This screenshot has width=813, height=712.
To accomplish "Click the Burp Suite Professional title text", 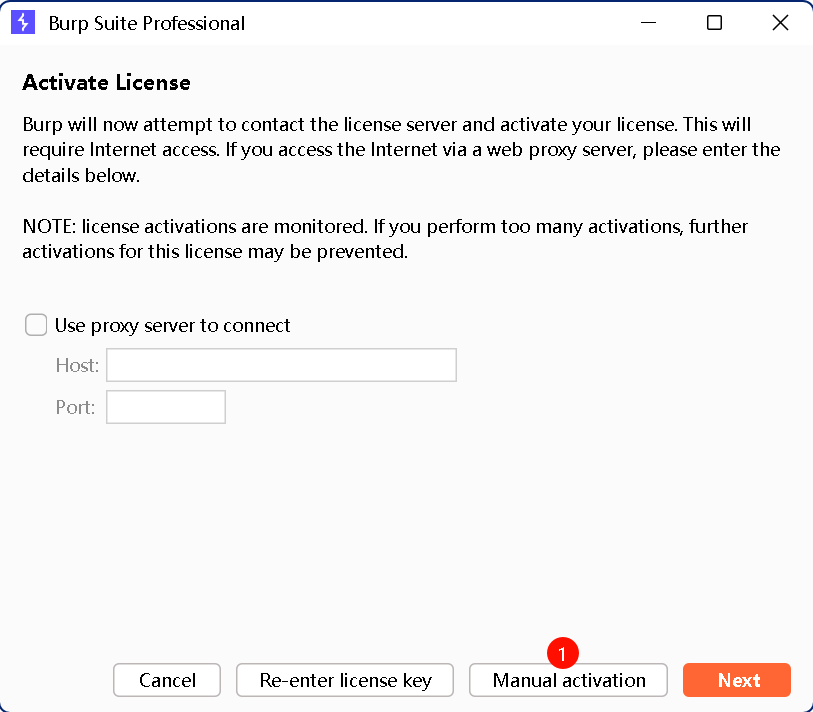I will click(x=147, y=24).
